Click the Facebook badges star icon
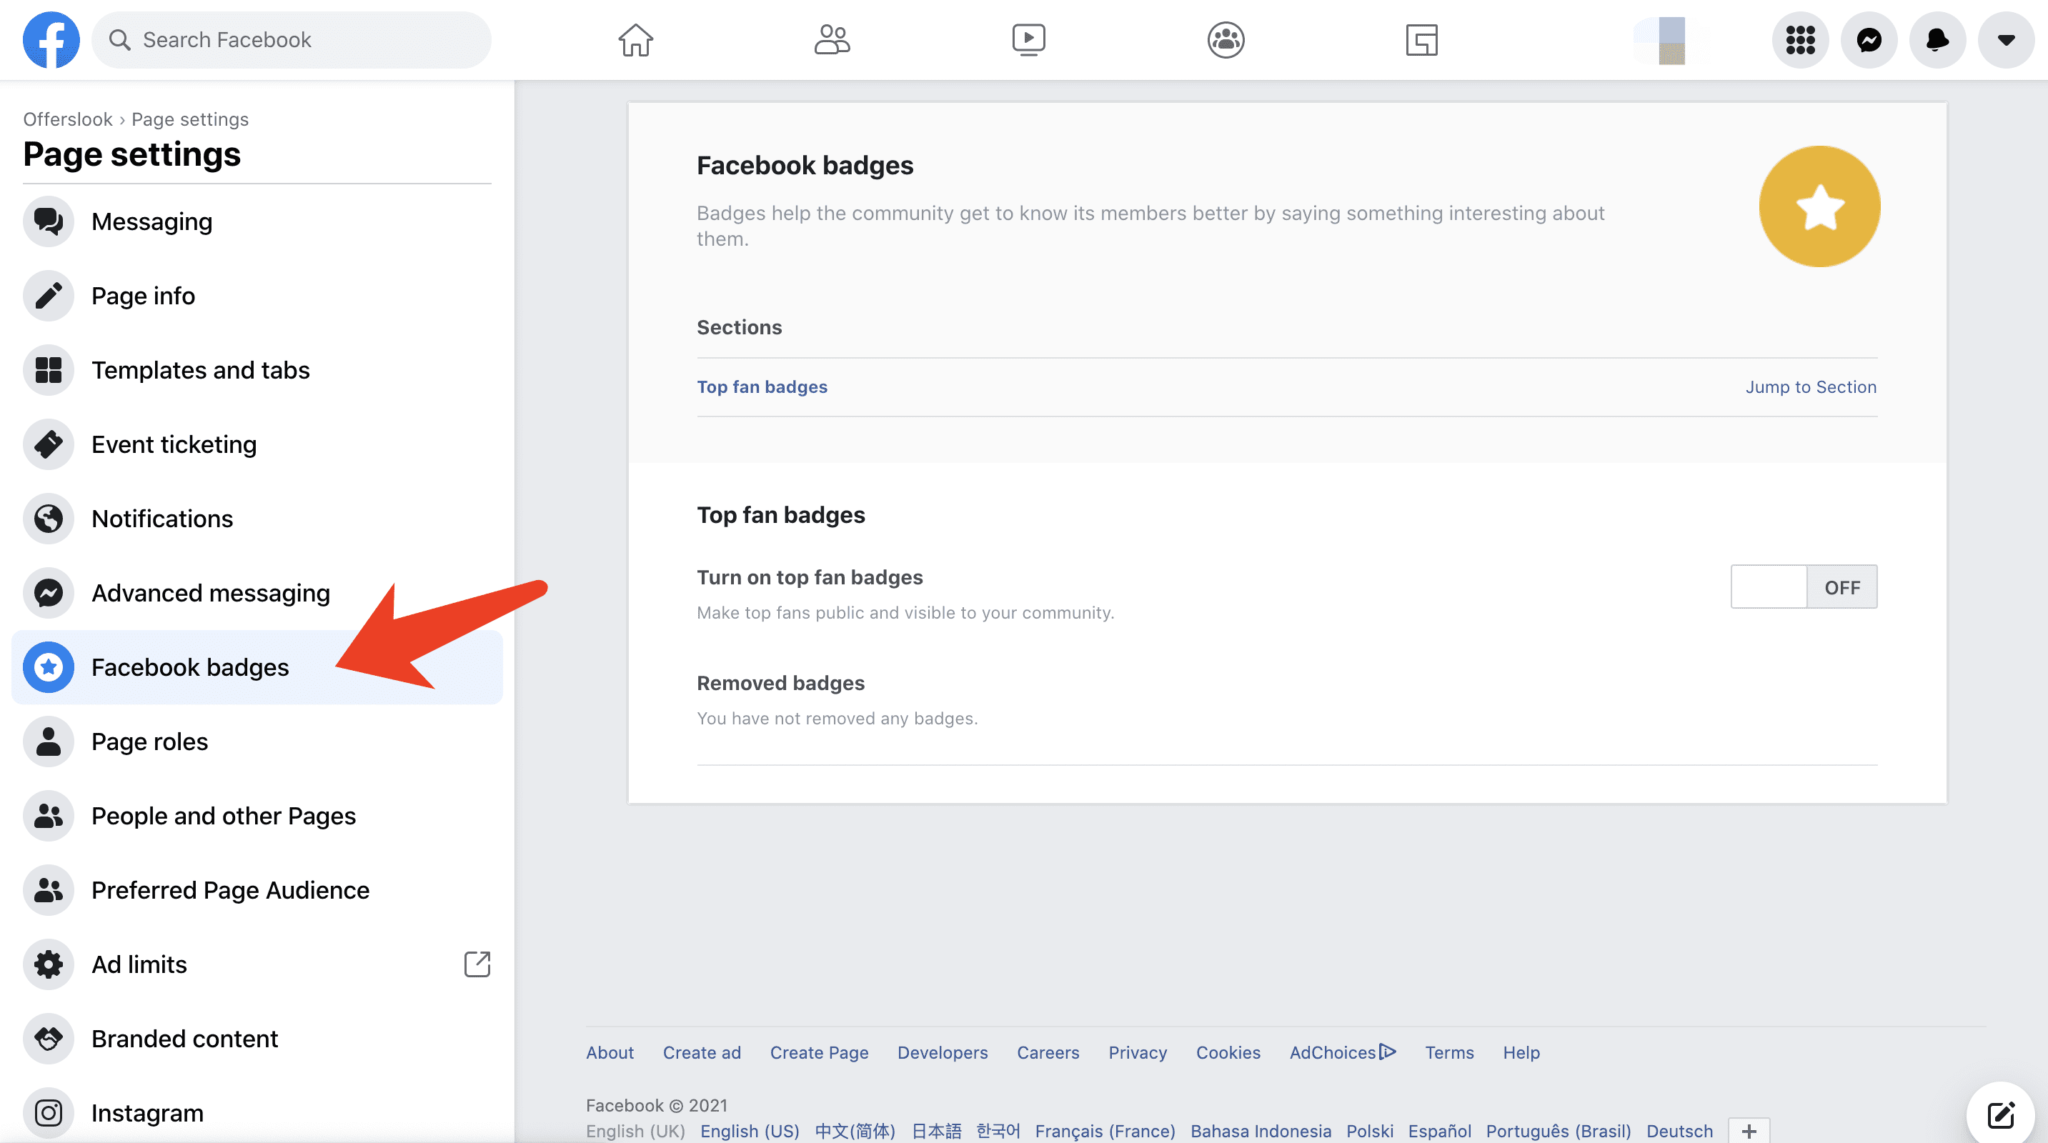This screenshot has width=2048, height=1143. (x=1819, y=207)
